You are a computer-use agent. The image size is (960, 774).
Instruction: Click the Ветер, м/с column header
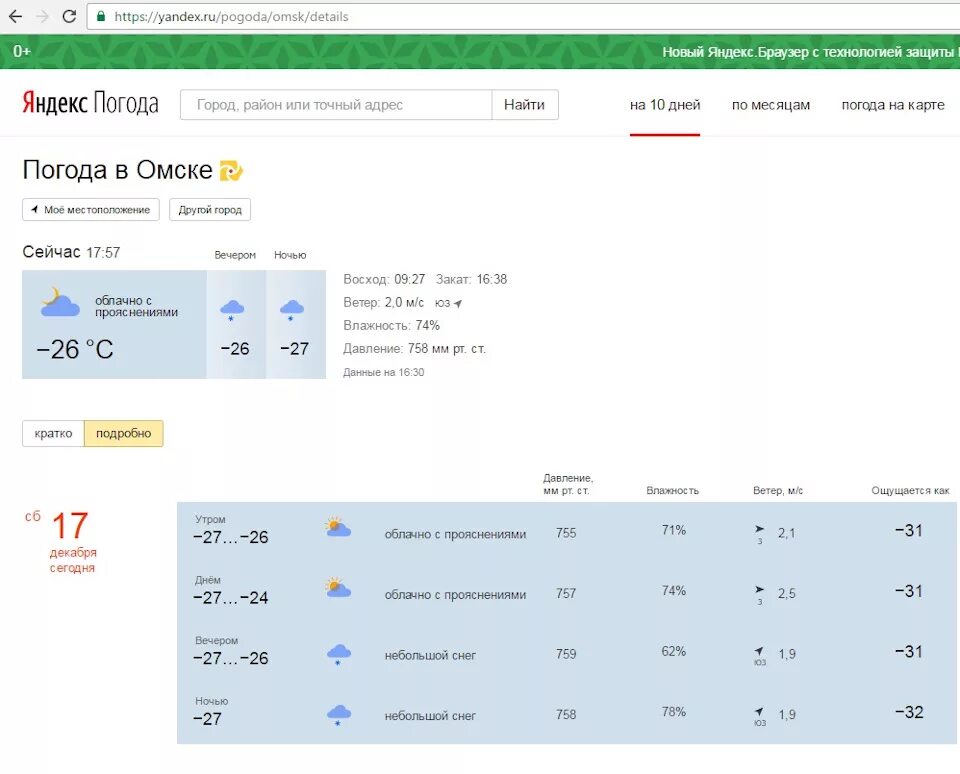pyautogui.click(x=778, y=490)
